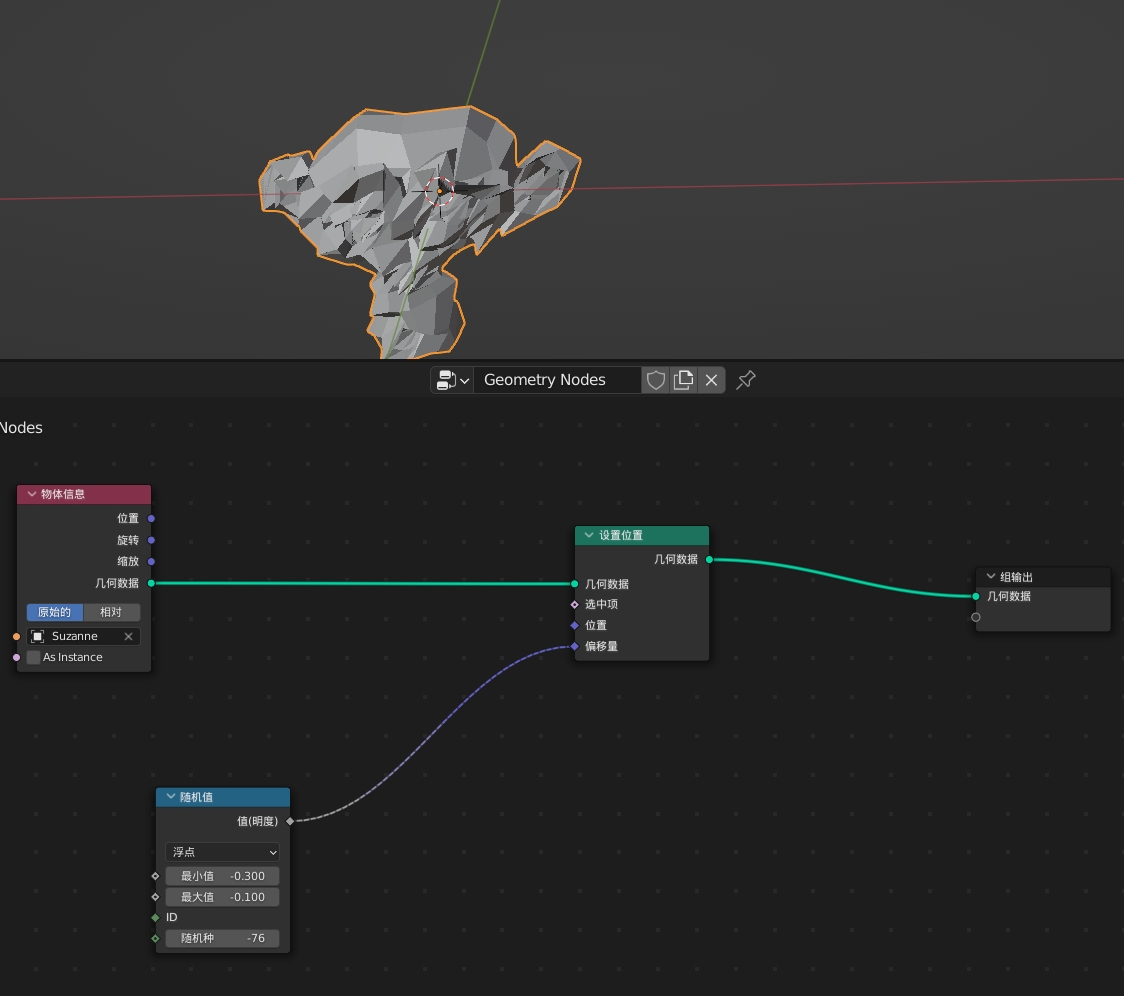Viewport: 1124px width, 996px height.
Task: Click the 几何数据 output socket on 物体信息
Action: coord(151,583)
